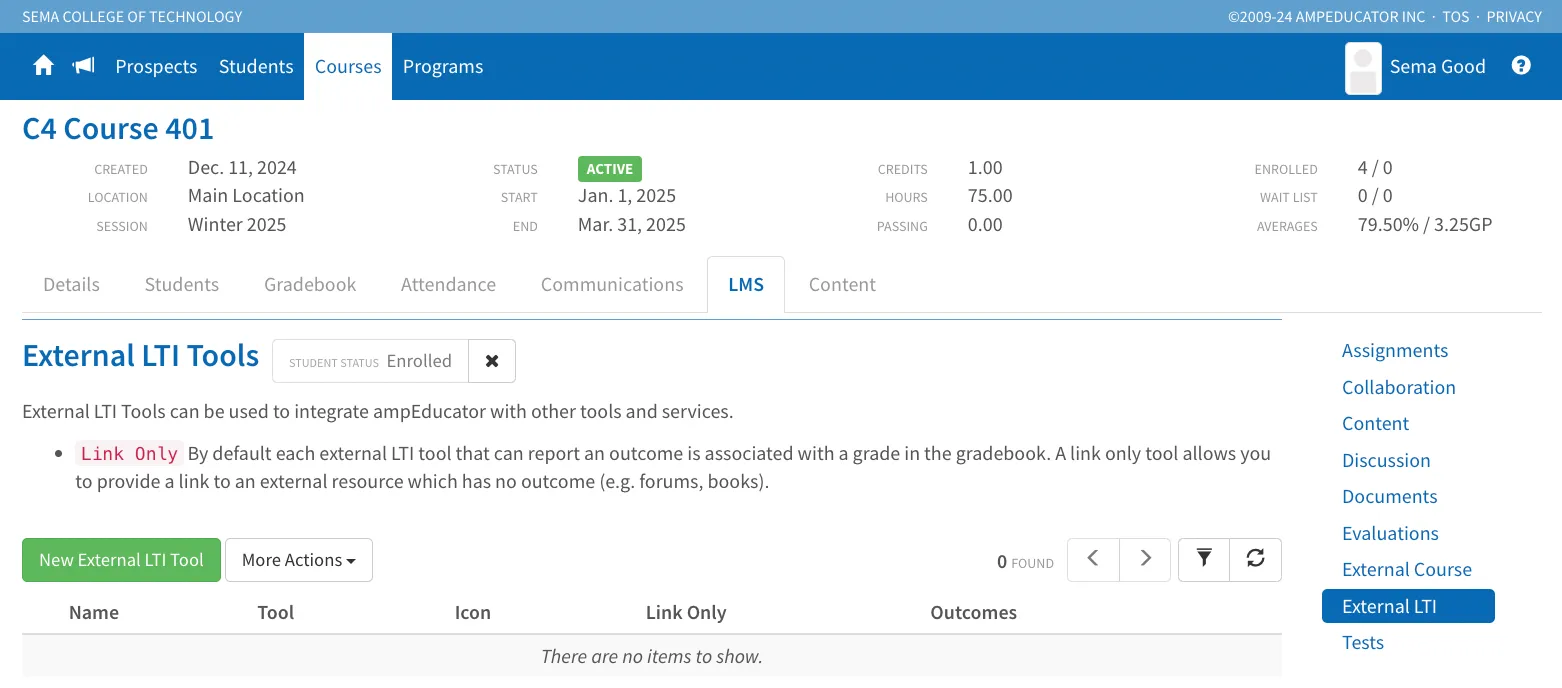The height and width of the screenshot is (688, 1562).
Task: Open the Programs menu
Action: point(443,66)
